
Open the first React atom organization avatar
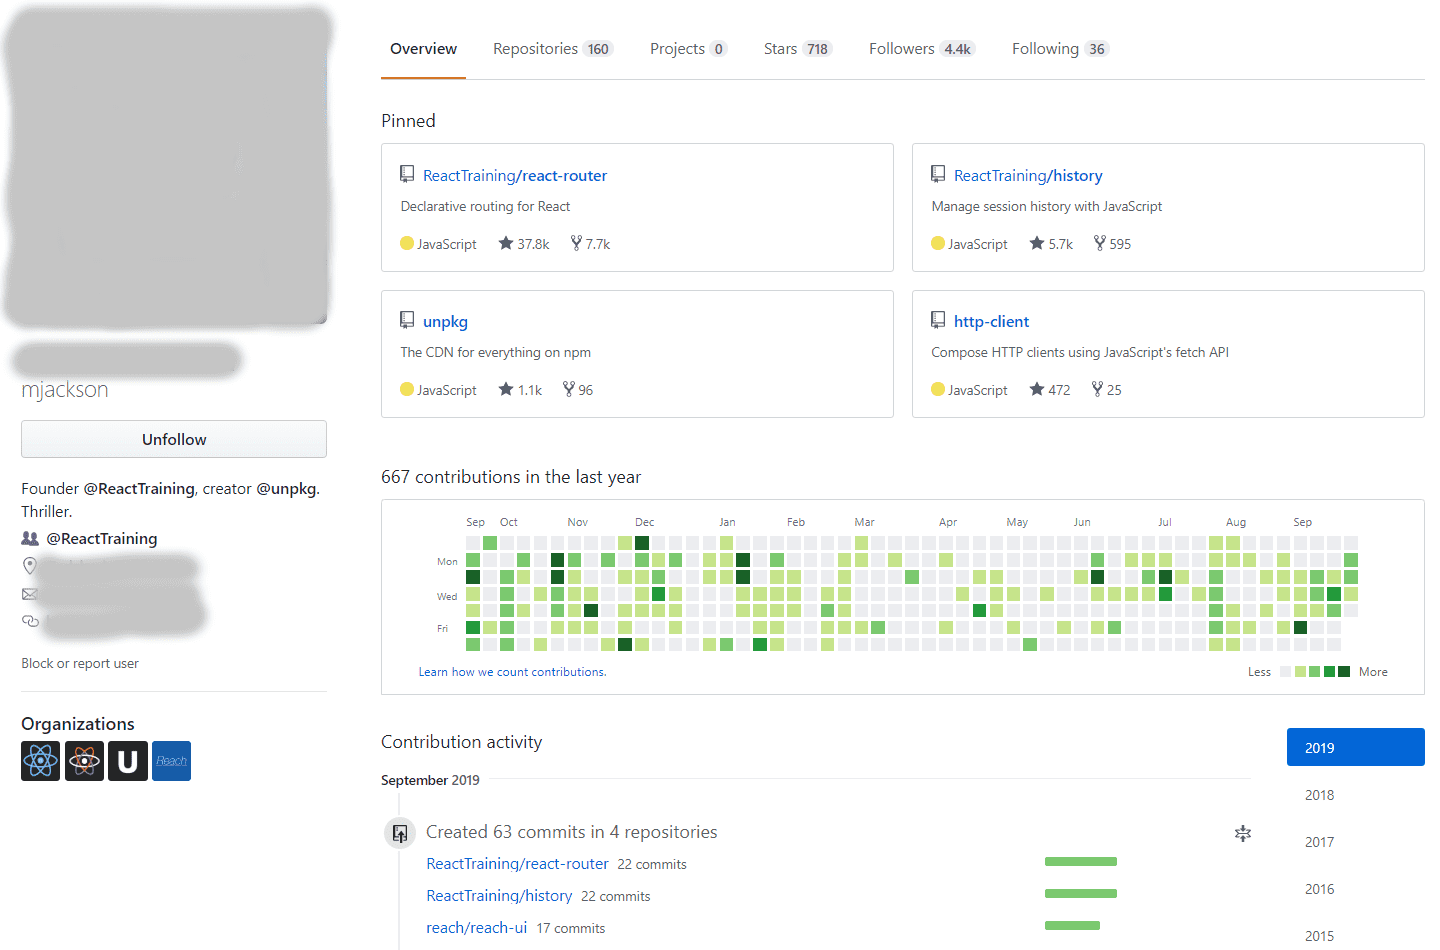(40, 761)
